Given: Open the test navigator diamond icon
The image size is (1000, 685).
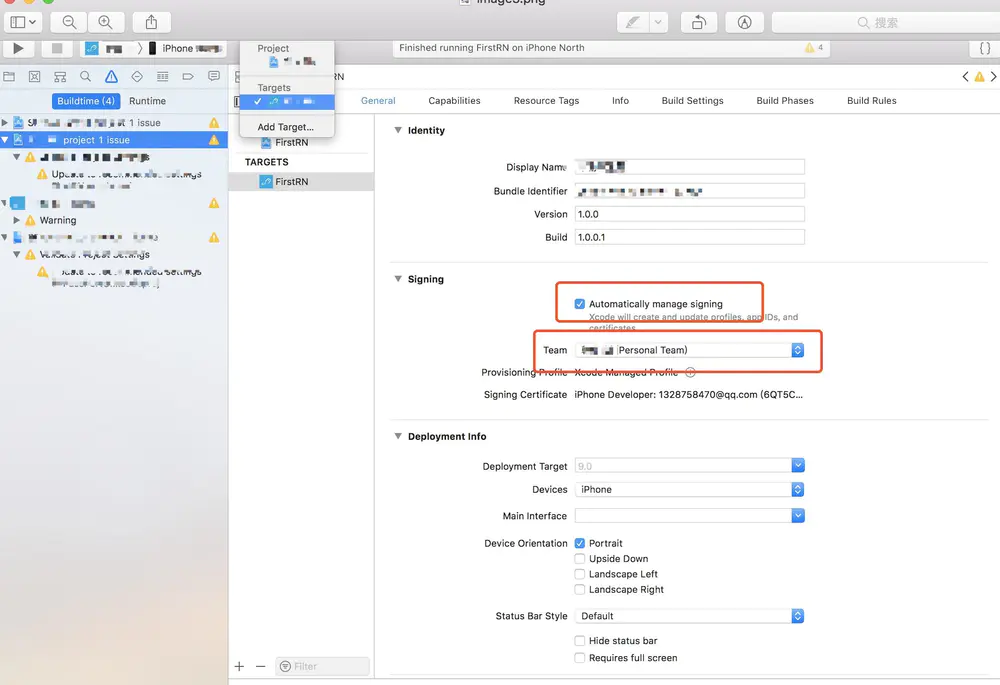Looking at the screenshot, I should [137, 77].
